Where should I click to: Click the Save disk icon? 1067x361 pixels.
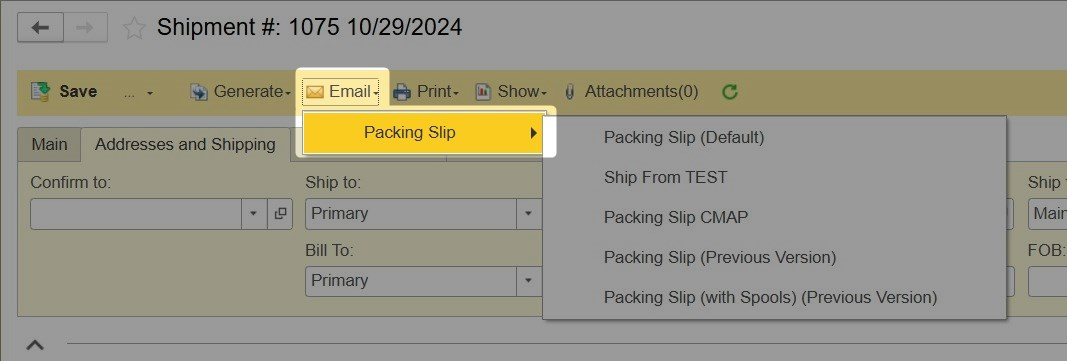pos(41,92)
